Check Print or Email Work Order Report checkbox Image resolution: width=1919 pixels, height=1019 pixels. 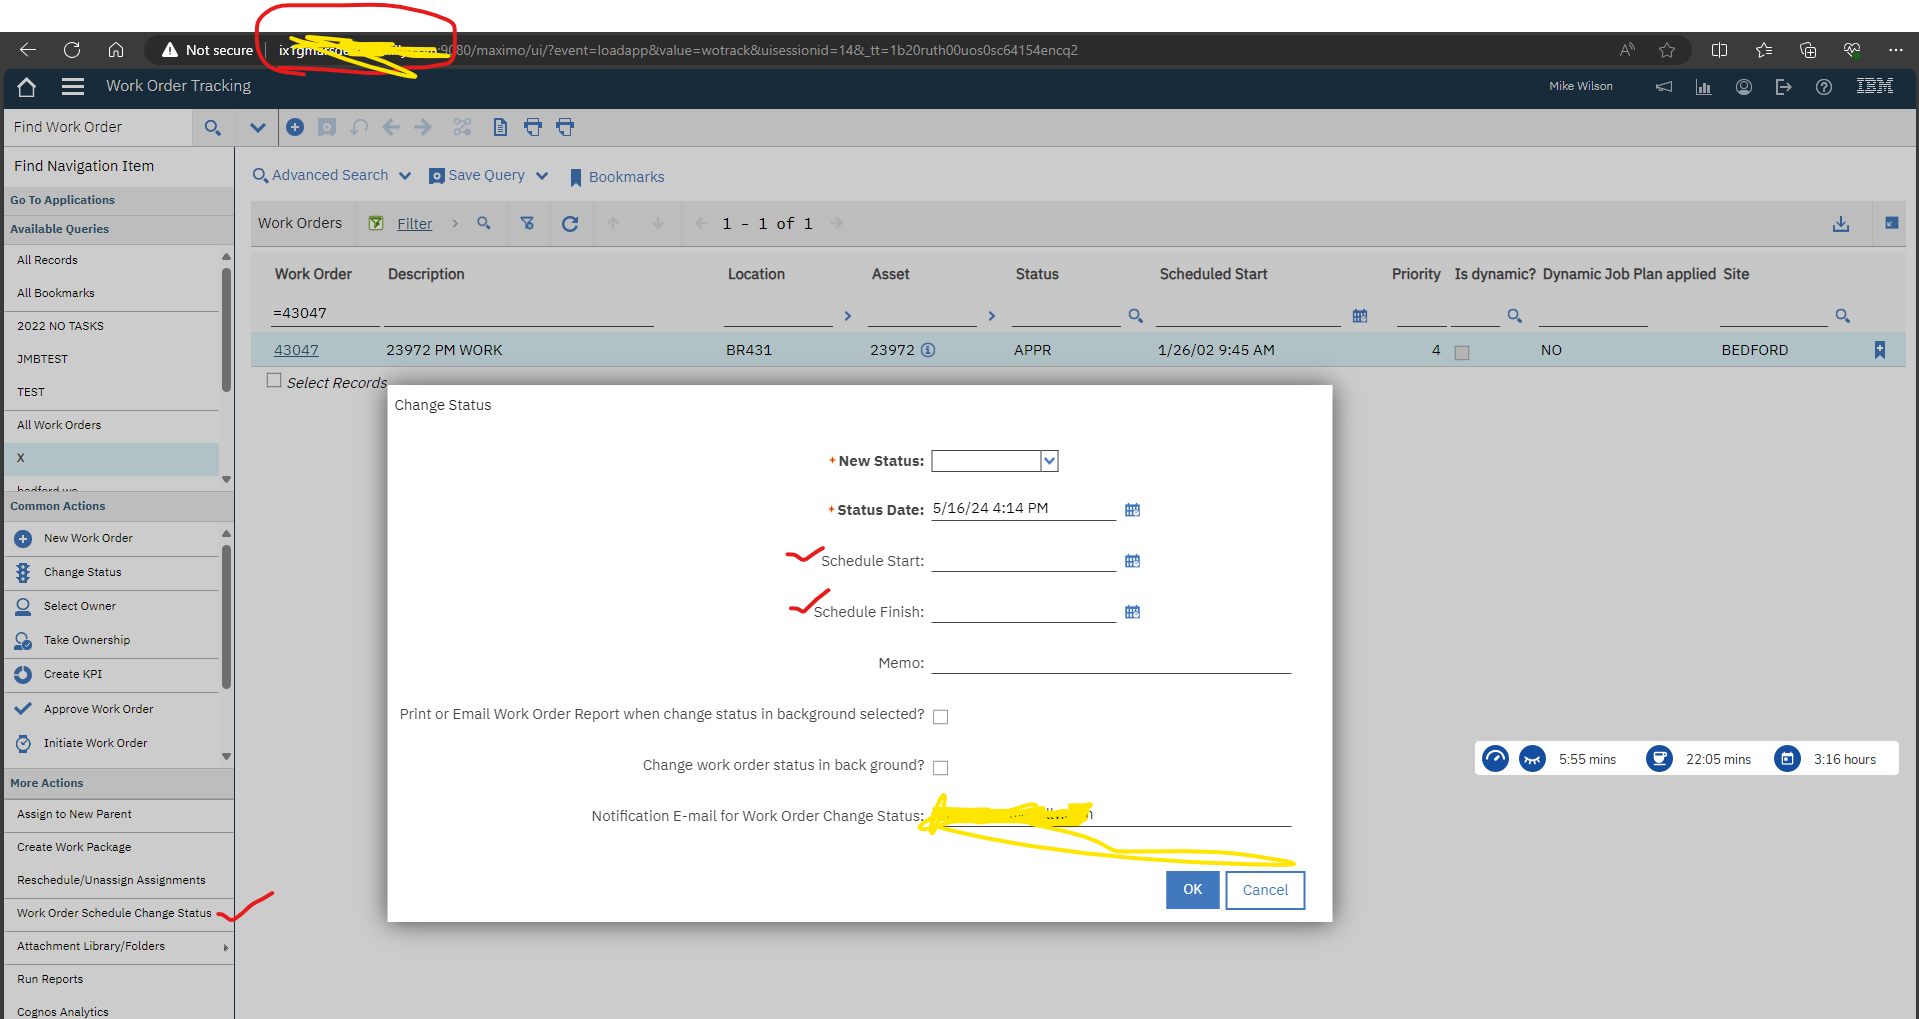coord(940,716)
